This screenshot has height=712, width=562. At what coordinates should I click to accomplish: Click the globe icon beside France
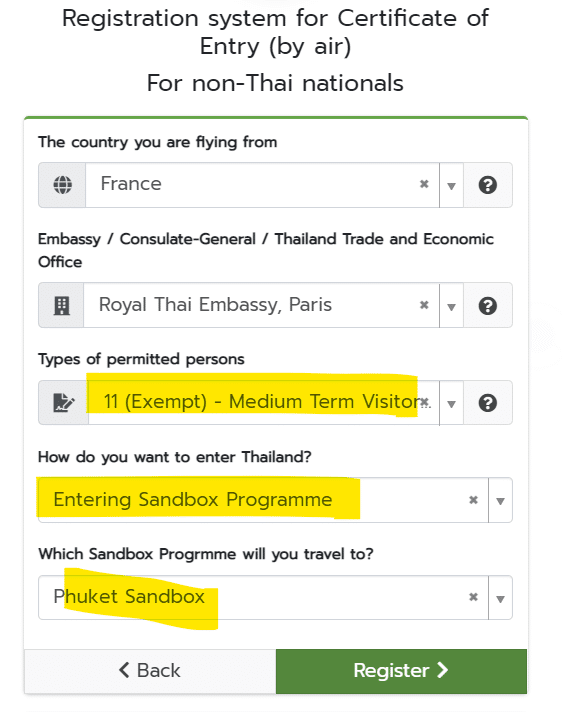click(x=63, y=185)
